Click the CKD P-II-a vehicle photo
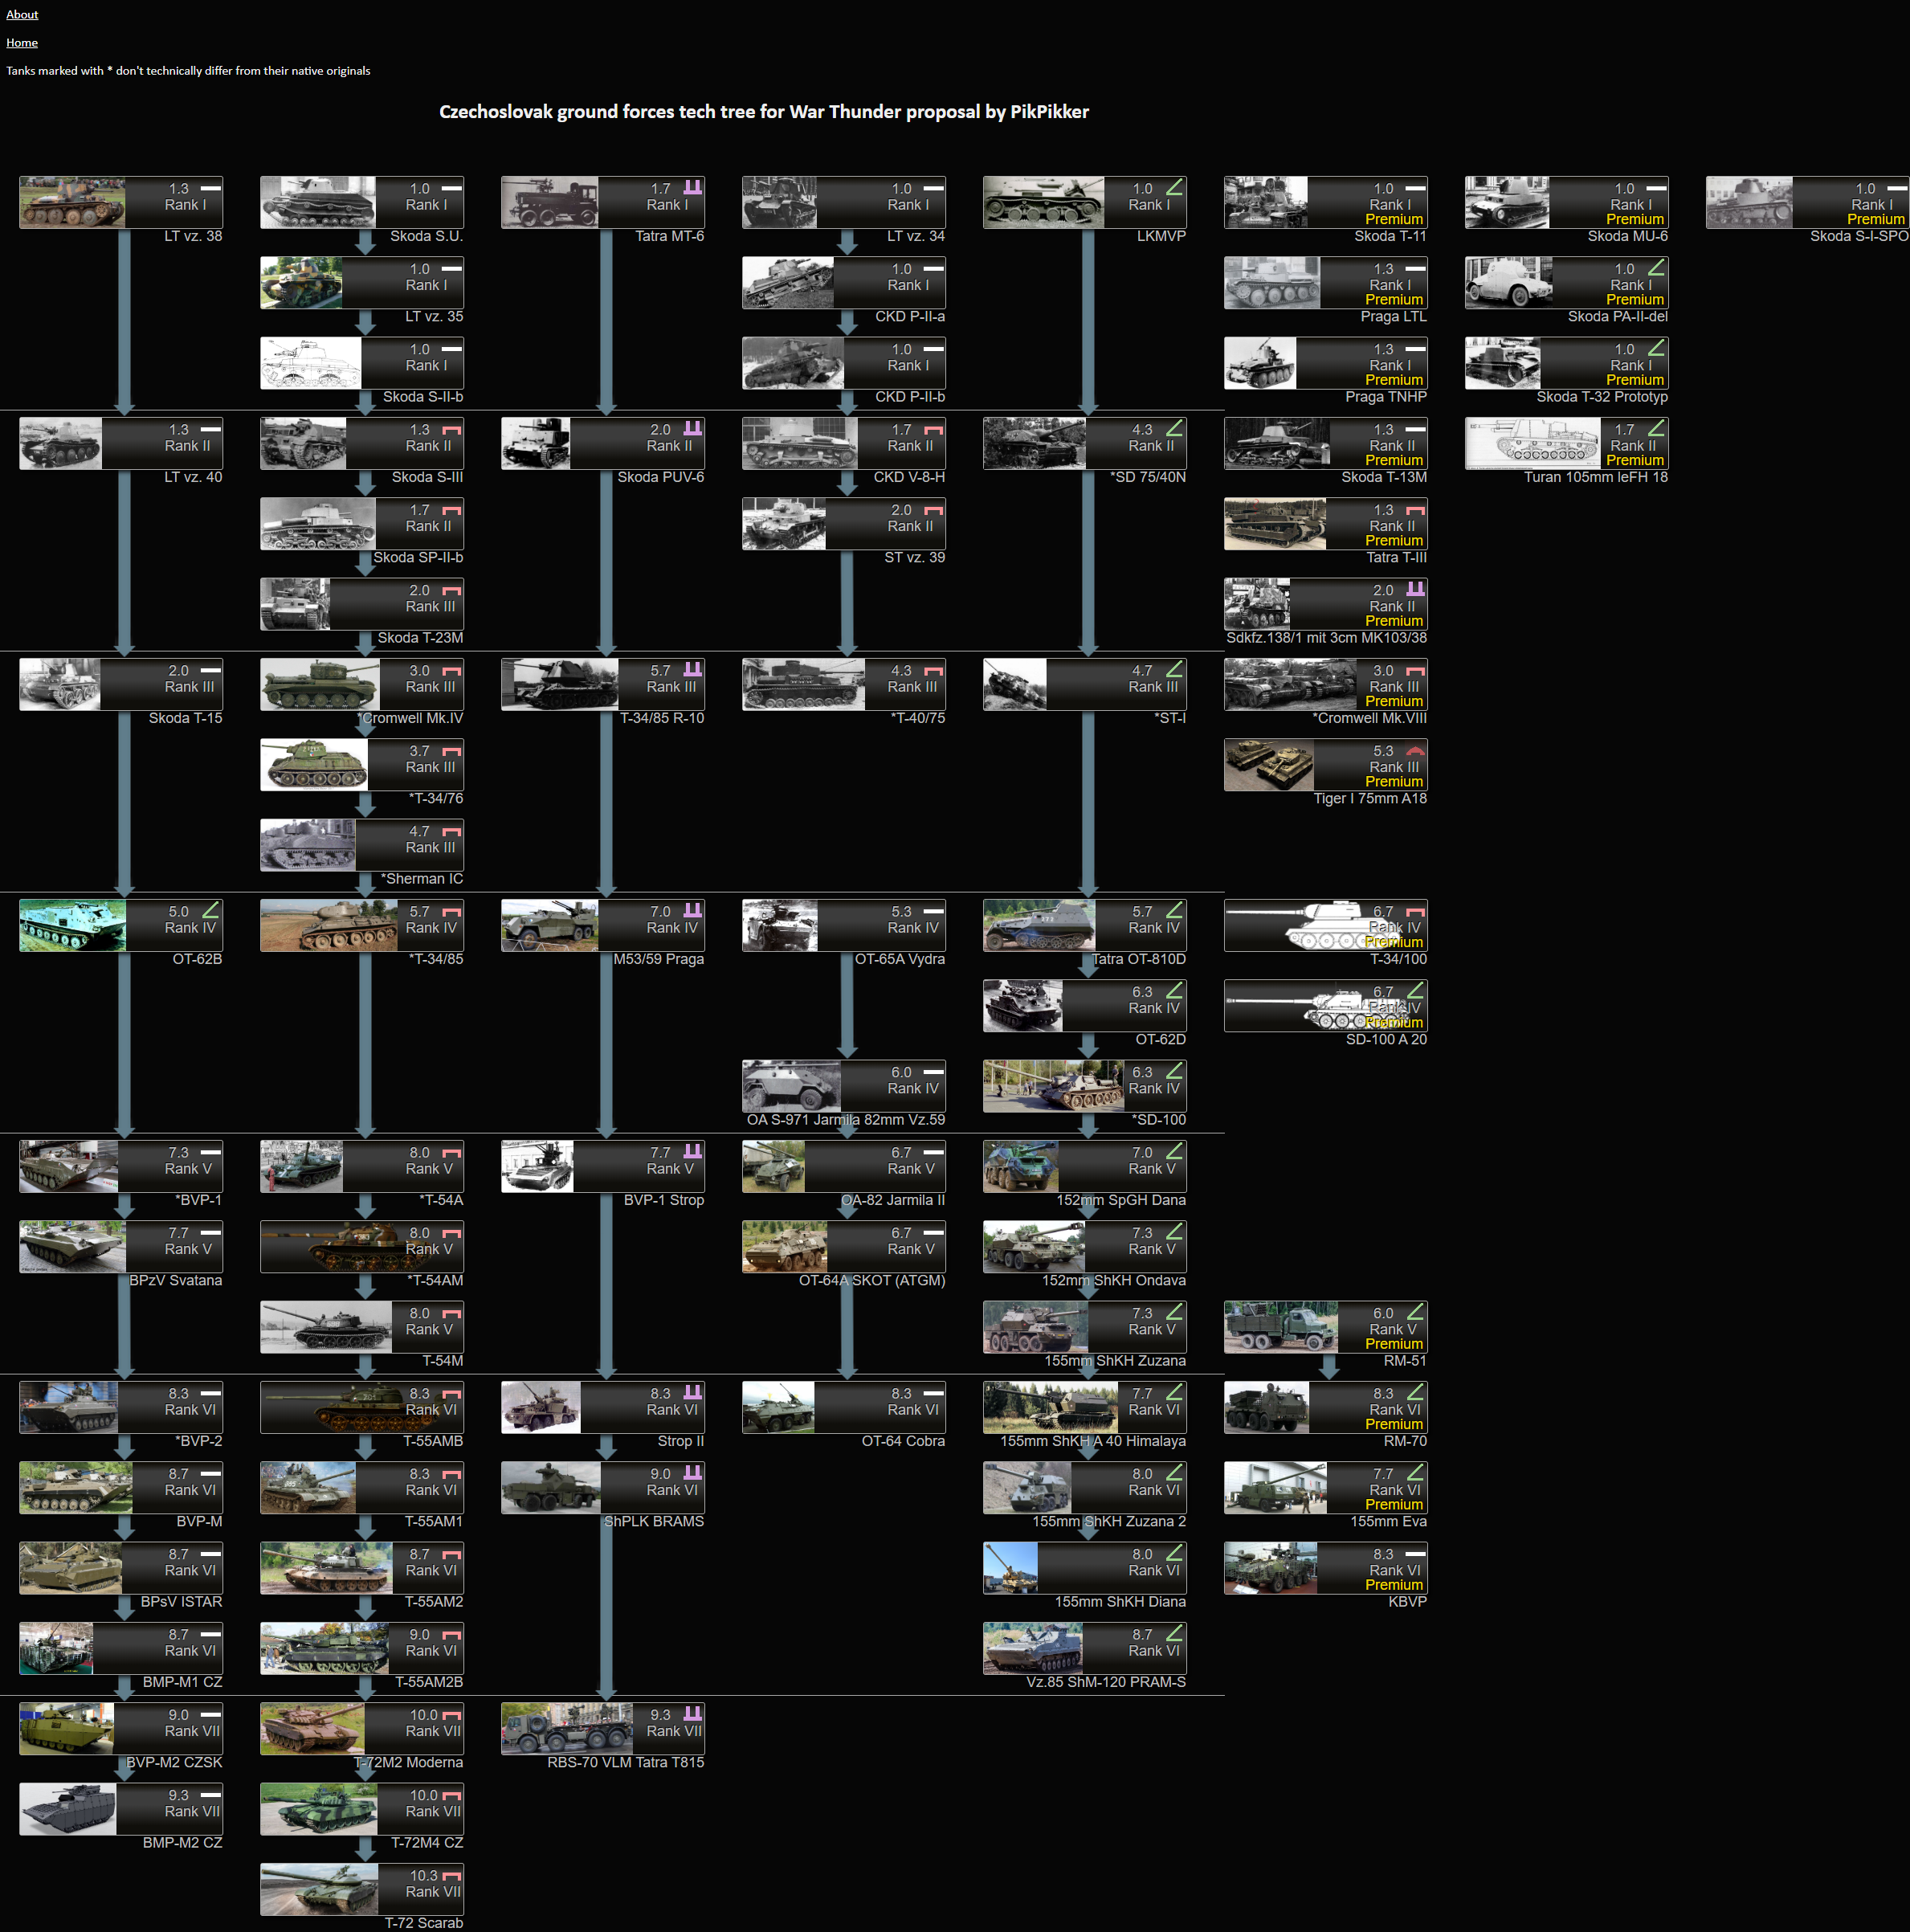 coord(788,282)
